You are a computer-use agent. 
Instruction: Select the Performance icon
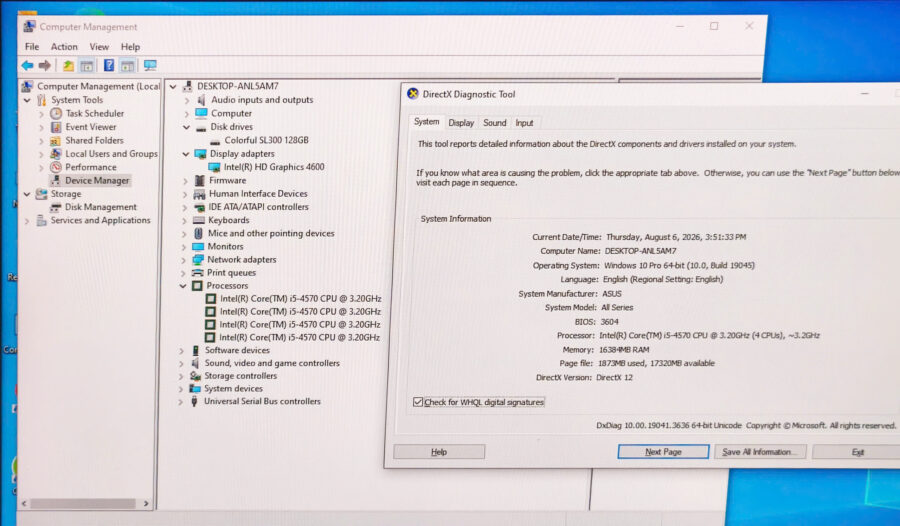tap(56, 167)
